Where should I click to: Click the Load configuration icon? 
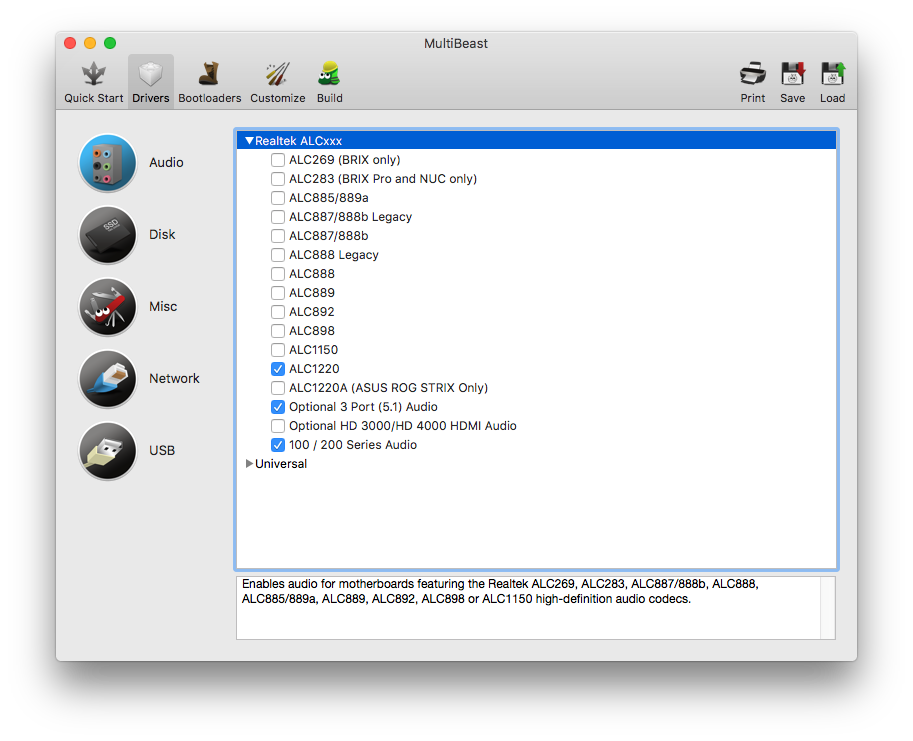pyautogui.click(x=832, y=75)
